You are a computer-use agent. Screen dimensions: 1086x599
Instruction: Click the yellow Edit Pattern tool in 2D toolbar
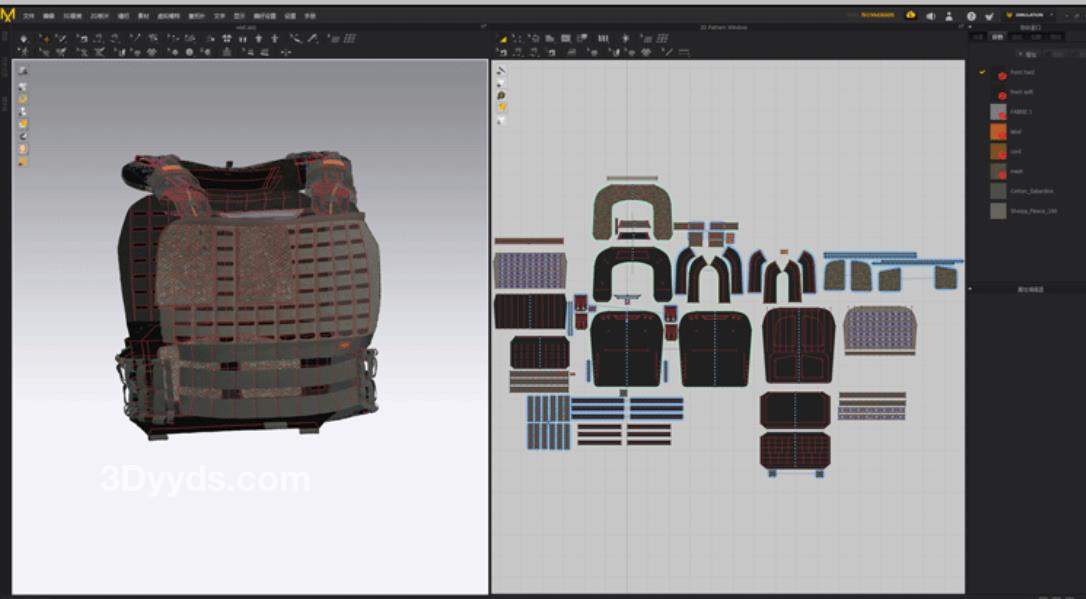[503, 39]
